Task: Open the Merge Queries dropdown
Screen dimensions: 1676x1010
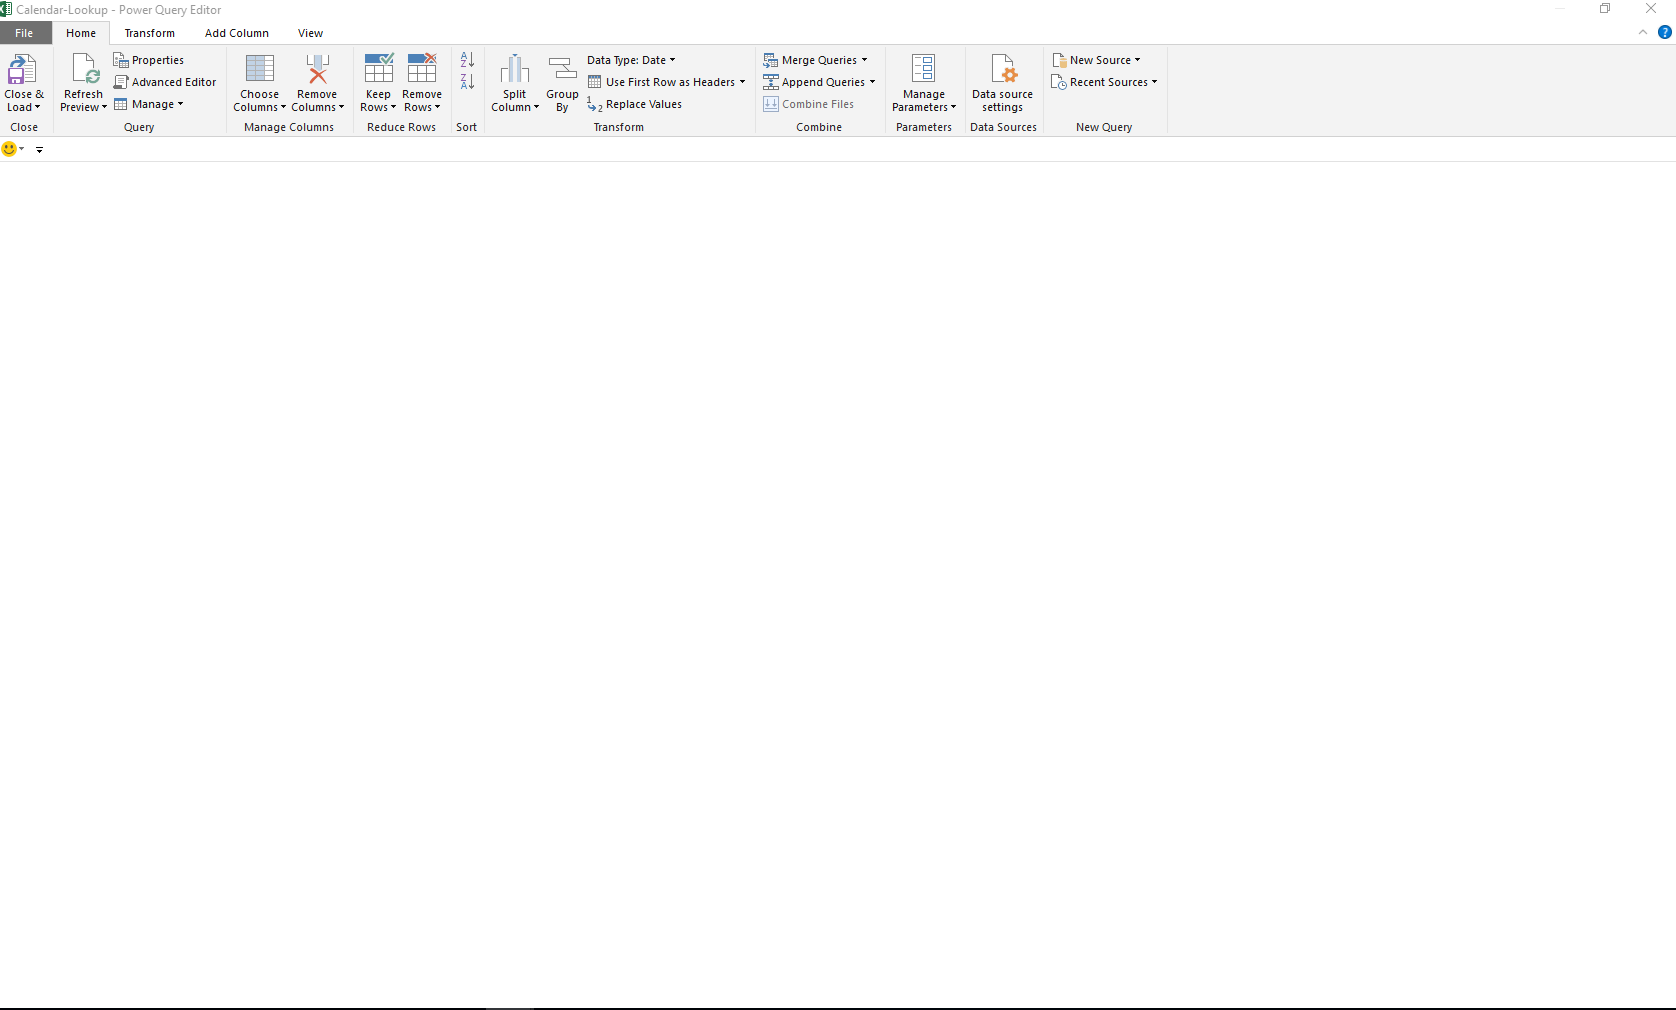Action: point(816,60)
